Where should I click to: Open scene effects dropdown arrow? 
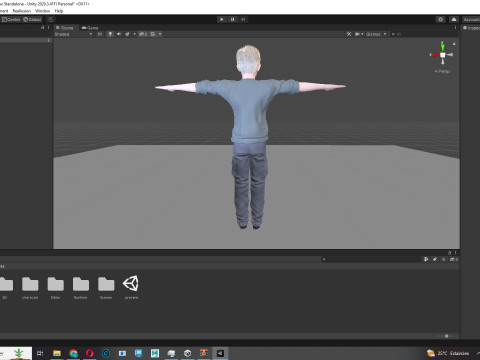[135, 34]
